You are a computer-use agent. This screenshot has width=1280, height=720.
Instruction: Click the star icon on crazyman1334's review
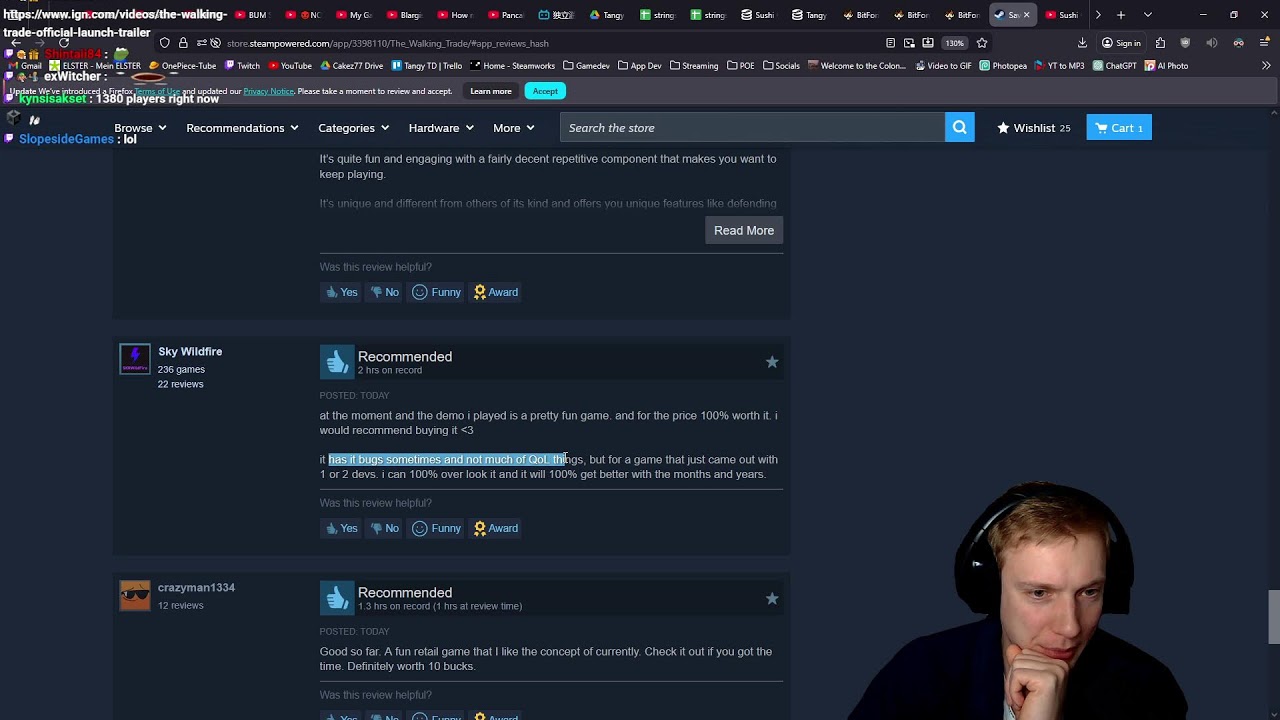coord(772,598)
